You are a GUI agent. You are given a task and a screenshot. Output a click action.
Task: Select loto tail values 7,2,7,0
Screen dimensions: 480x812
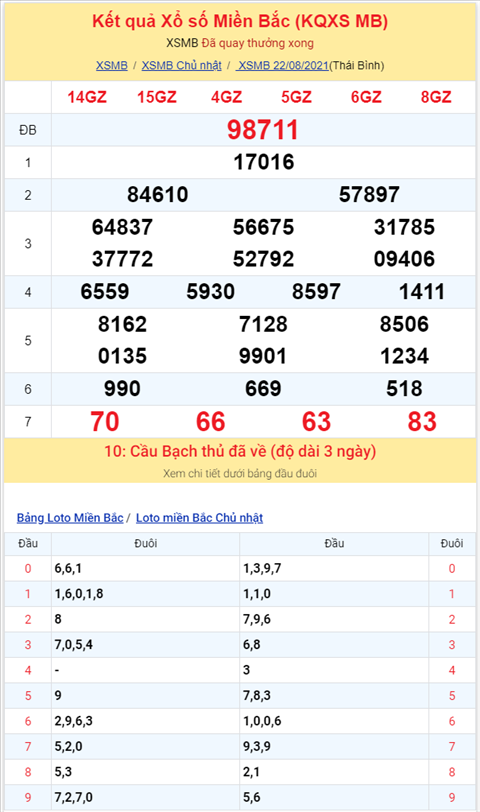(74, 797)
